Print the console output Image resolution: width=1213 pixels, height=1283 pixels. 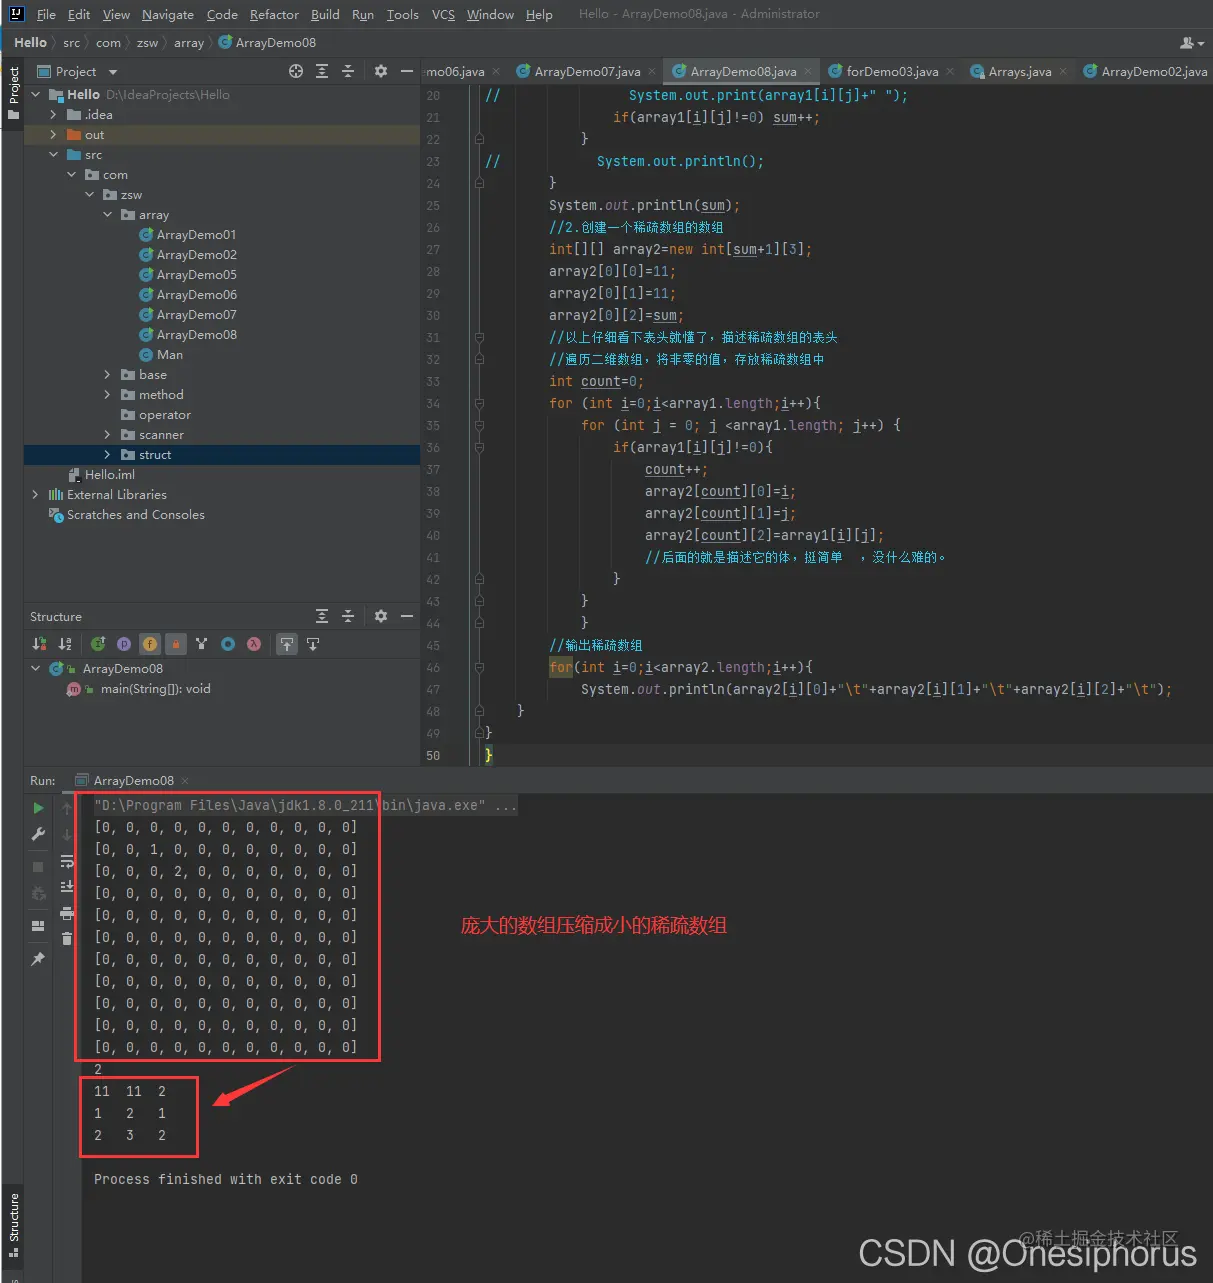pyautogui.click(x=67, y=913)
